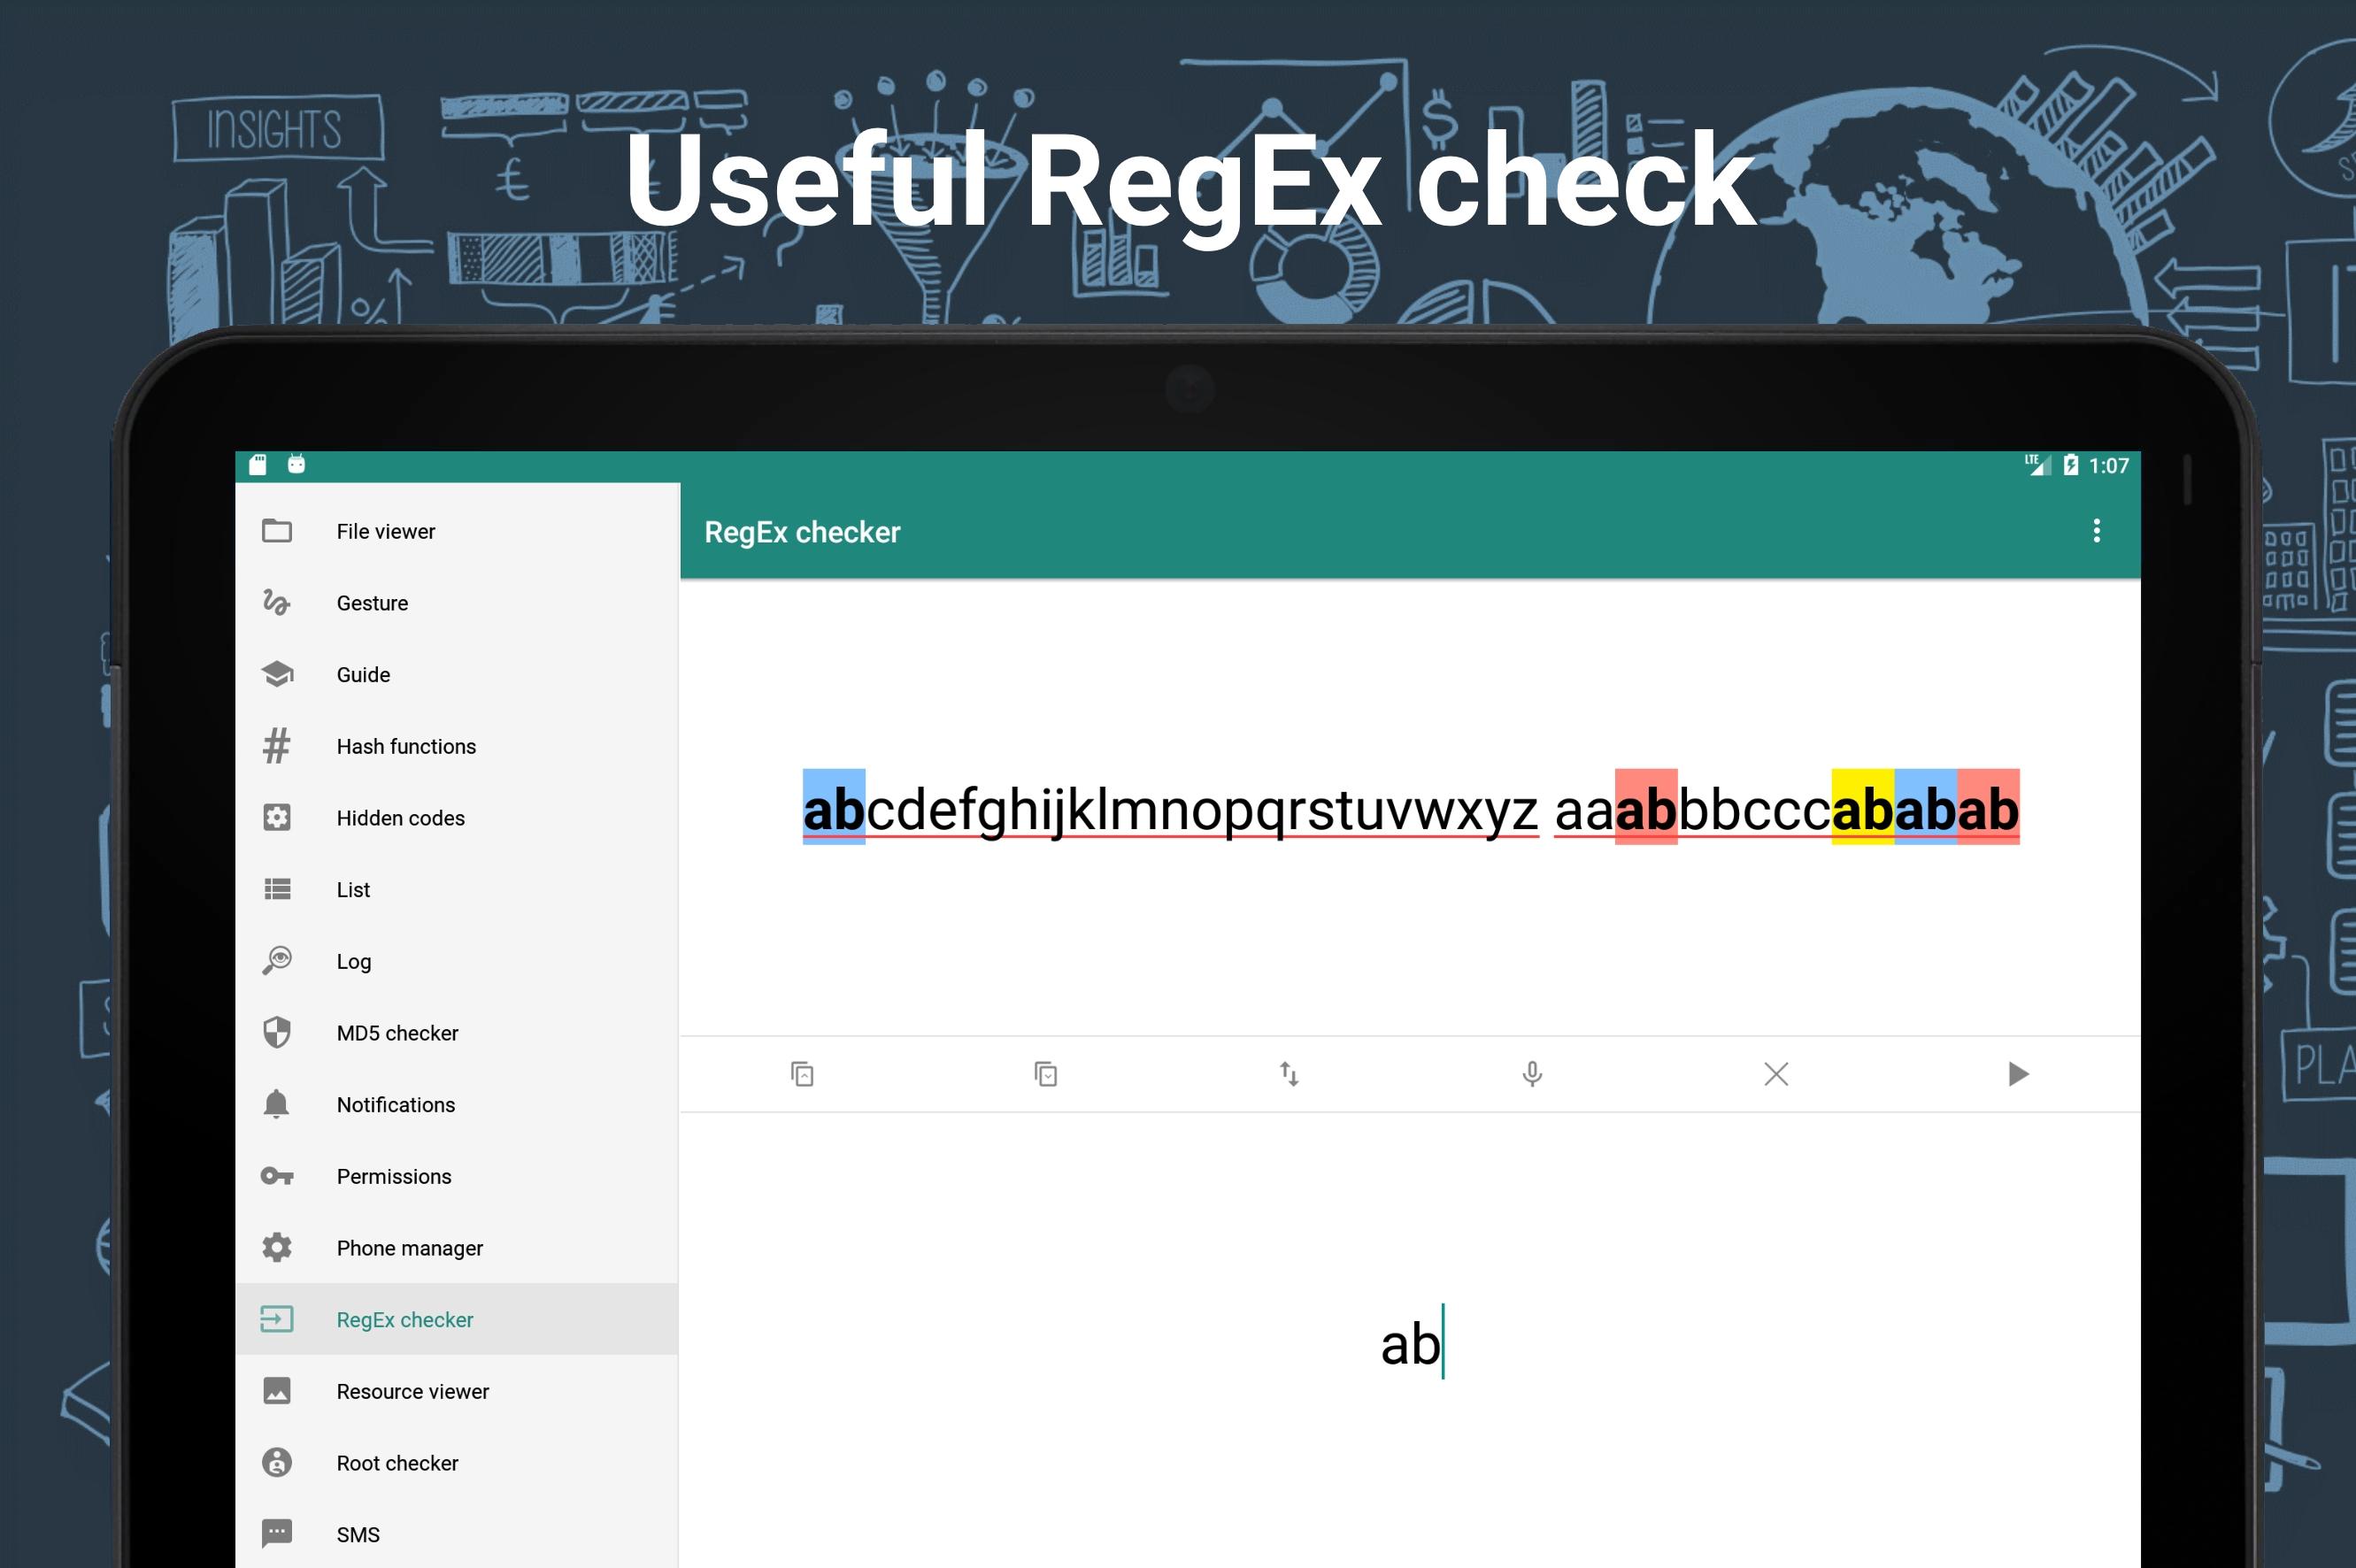Click the swap up-down arrows icon

pos(1289,1074)
